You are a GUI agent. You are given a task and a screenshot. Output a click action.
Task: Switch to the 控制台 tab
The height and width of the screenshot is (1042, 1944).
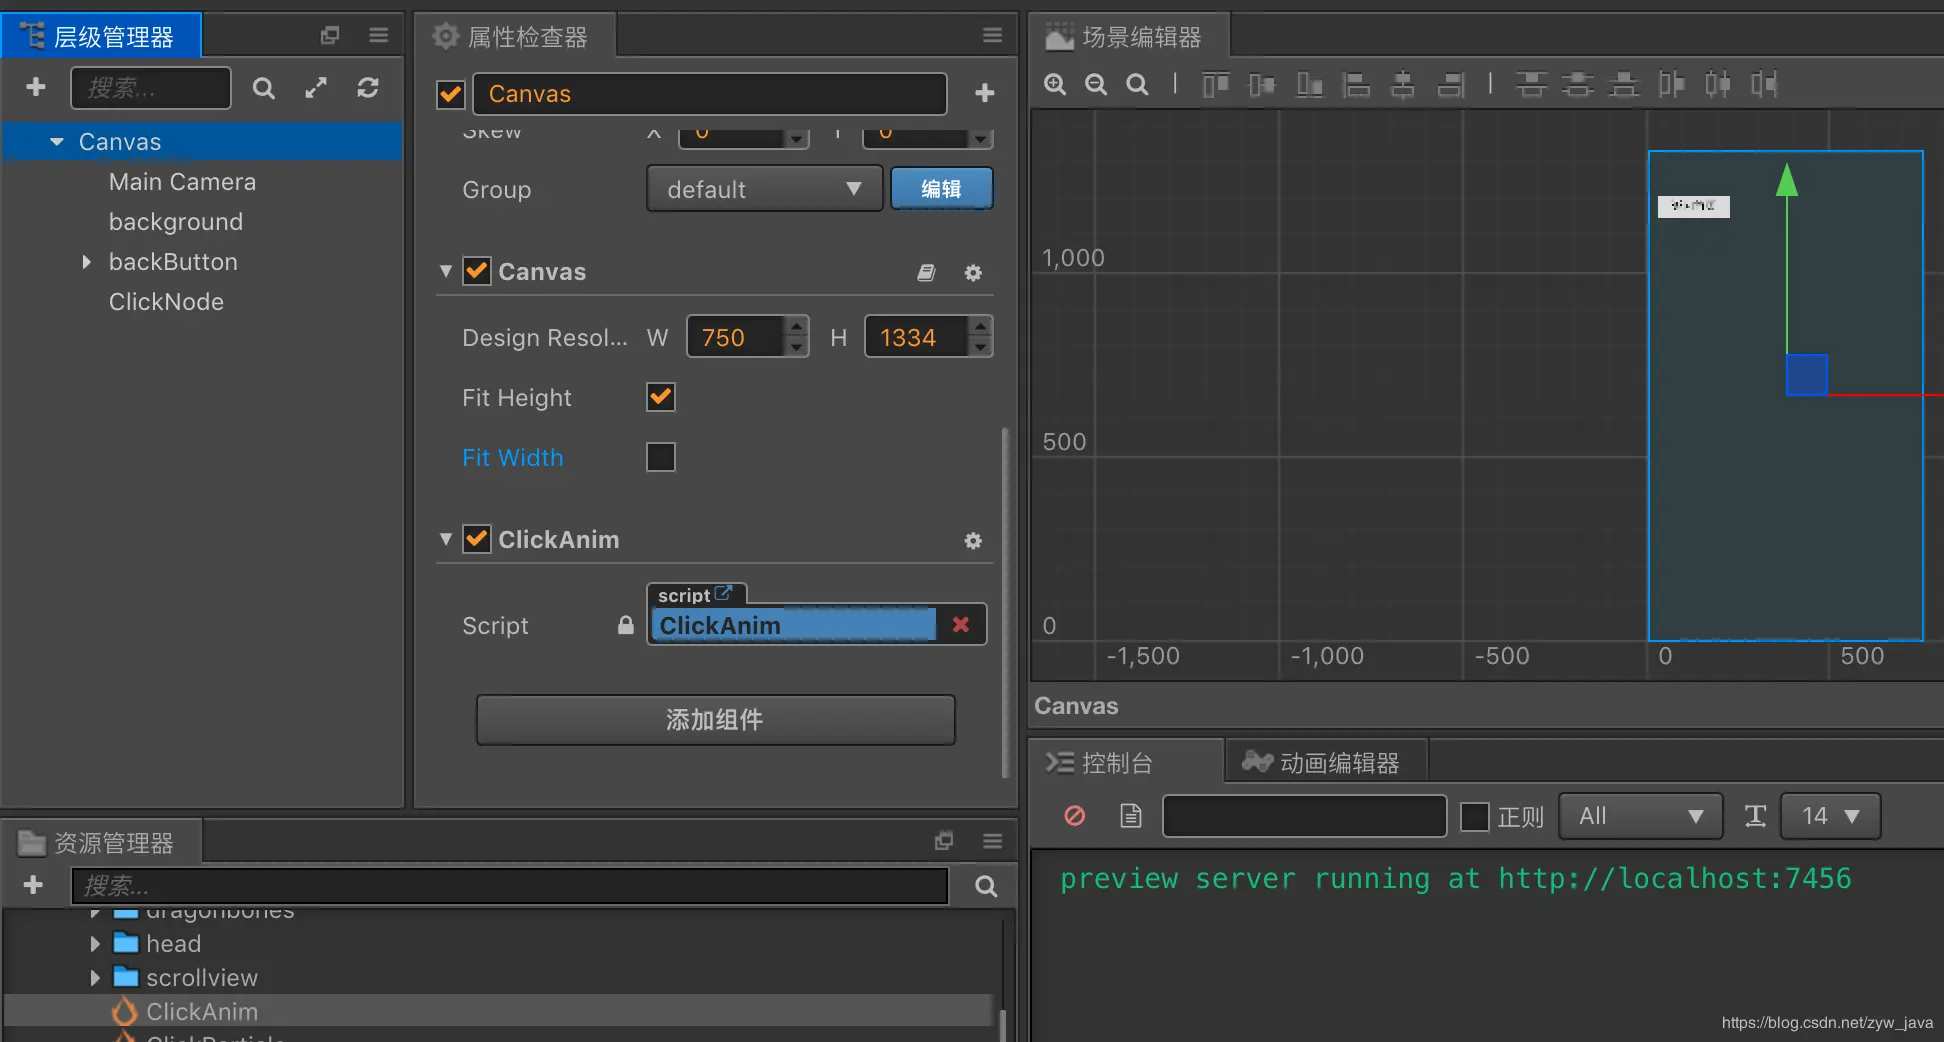[x=1124, y=762]
